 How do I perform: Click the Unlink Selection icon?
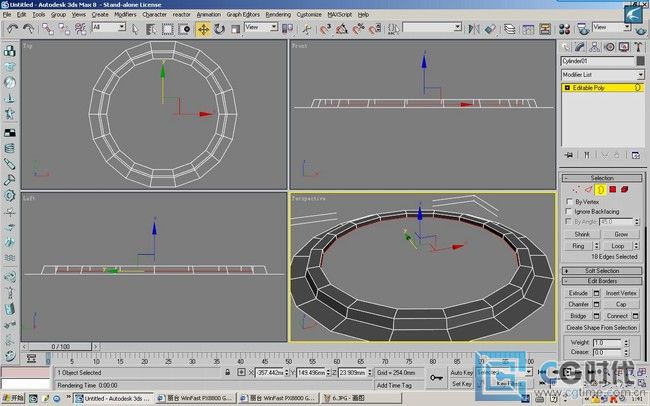(x=64, y=29)
